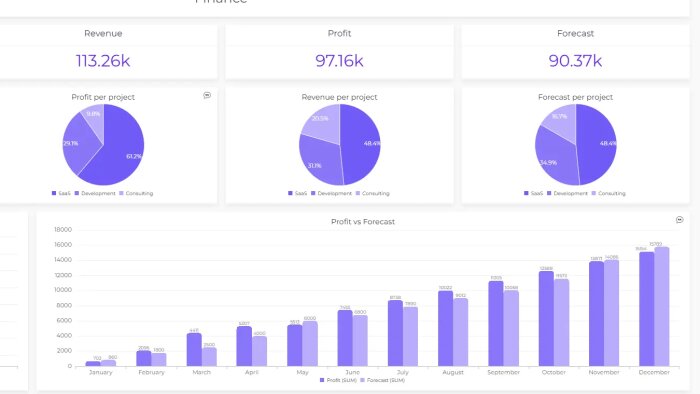Select 16.7% slice in Forecast per project
This screenshot has width=700, height=394.
[x=562, y=120]
